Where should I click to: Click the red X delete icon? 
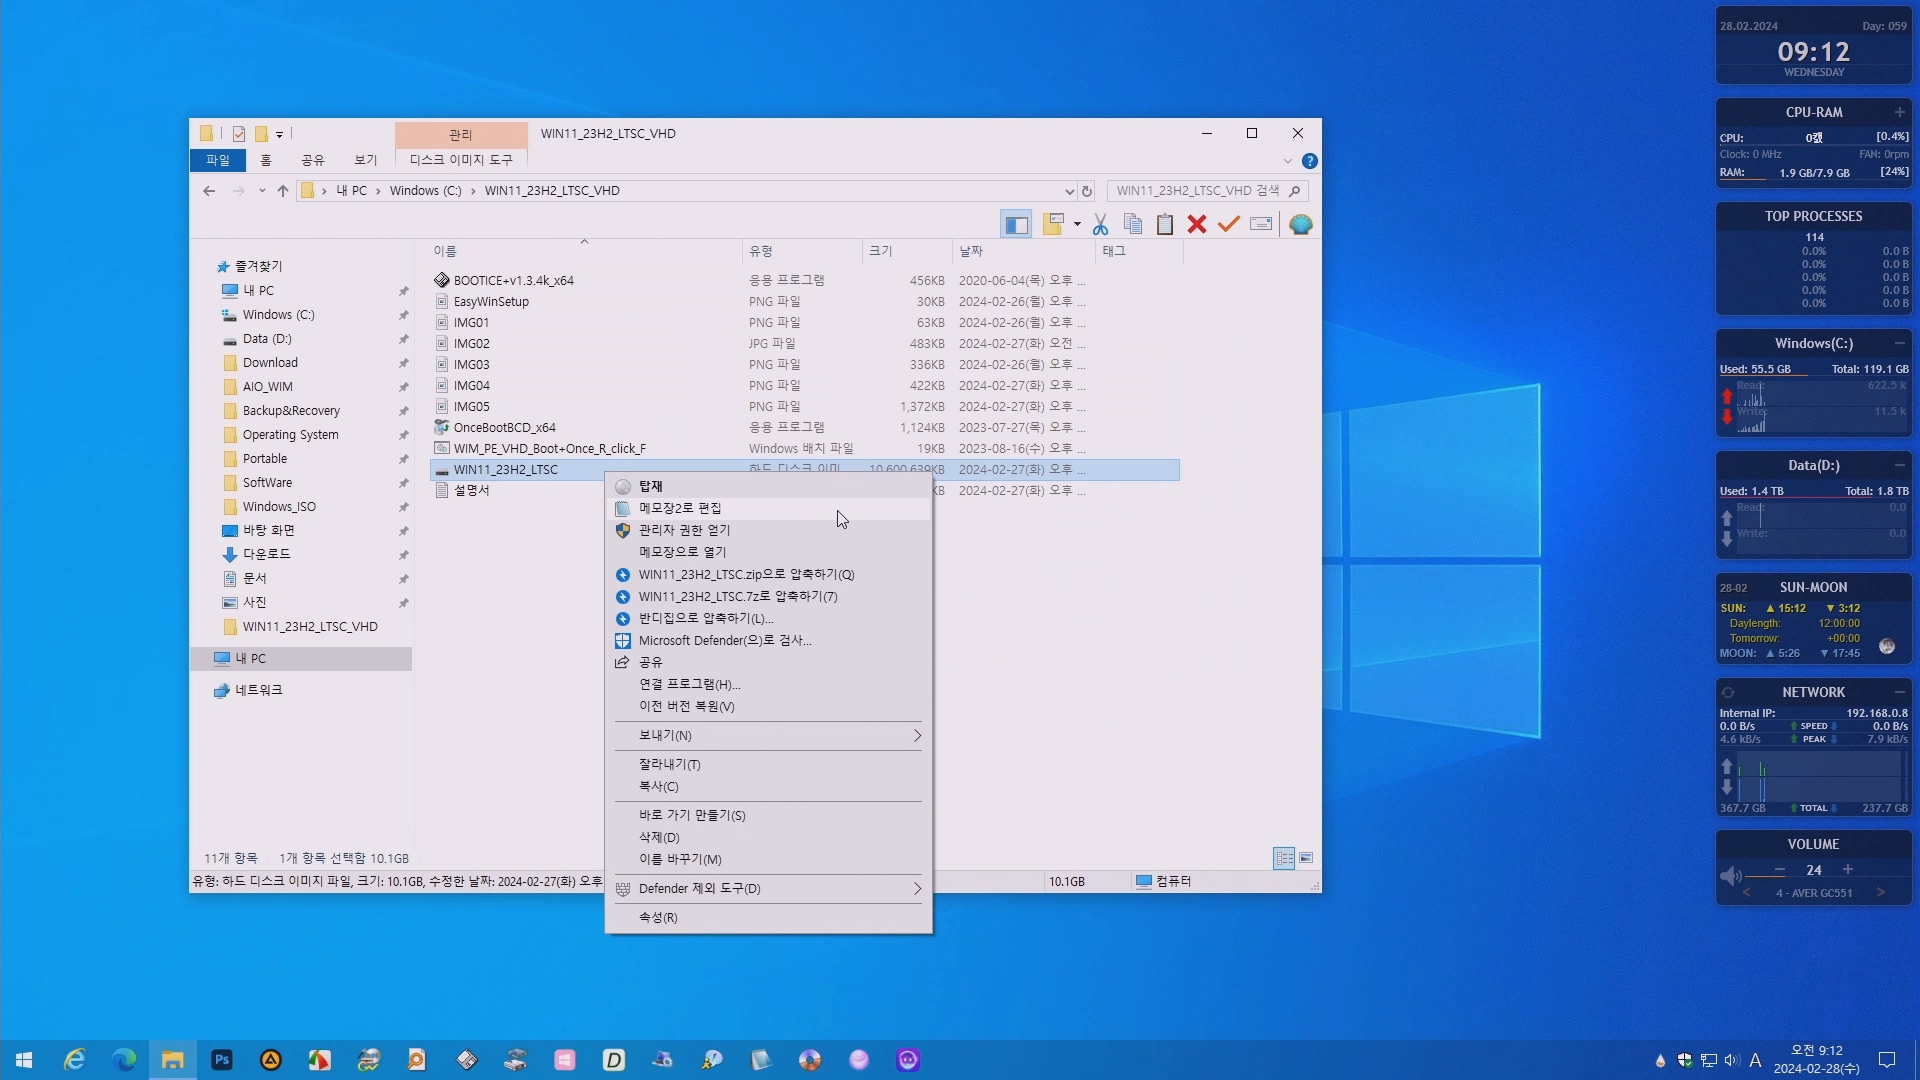pyautogui.click(x=1197, y=225)
